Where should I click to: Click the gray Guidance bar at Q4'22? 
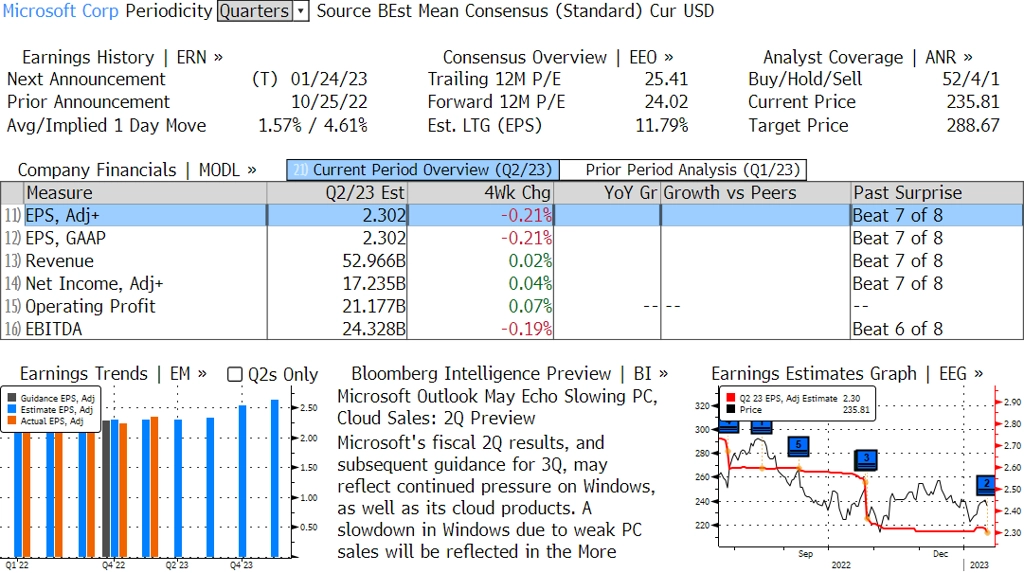(x=106, y=489)
